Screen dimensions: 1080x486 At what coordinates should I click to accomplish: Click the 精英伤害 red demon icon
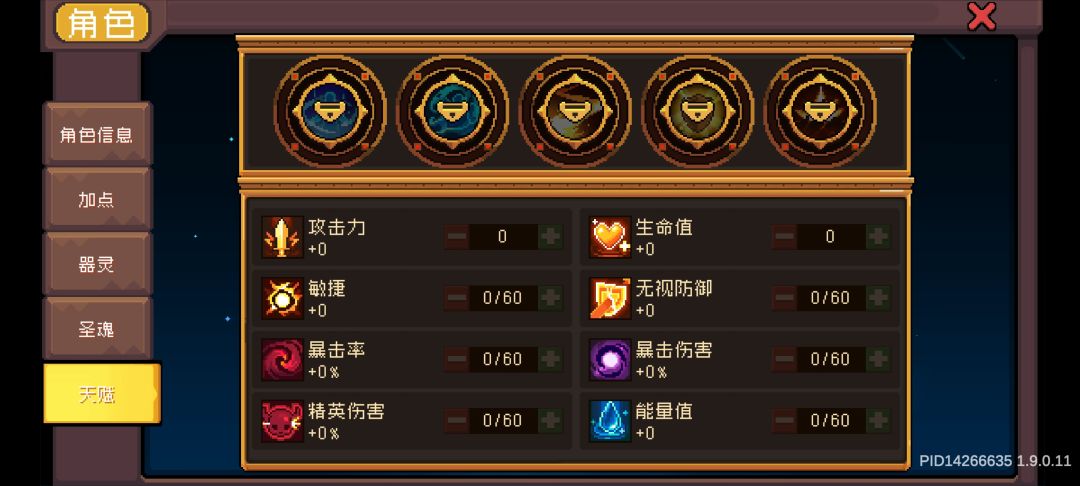(282, 421)
